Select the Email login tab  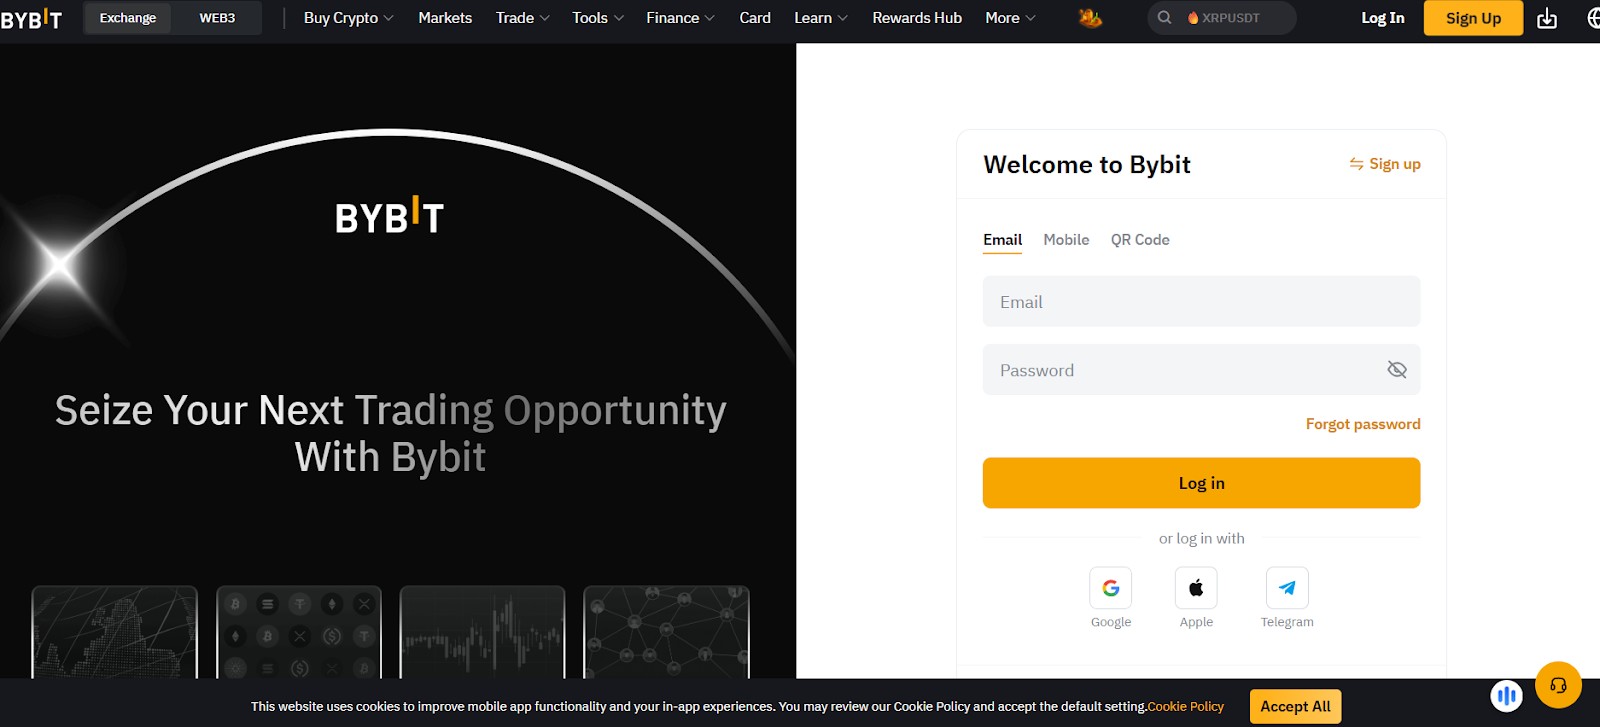[1002, 240]
